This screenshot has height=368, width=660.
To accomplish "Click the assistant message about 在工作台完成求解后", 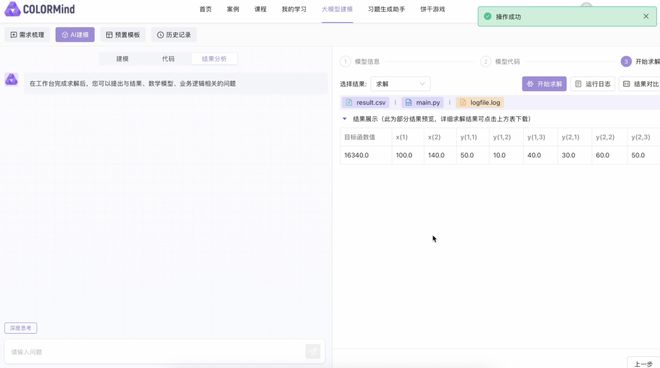I will coord(176,83).
